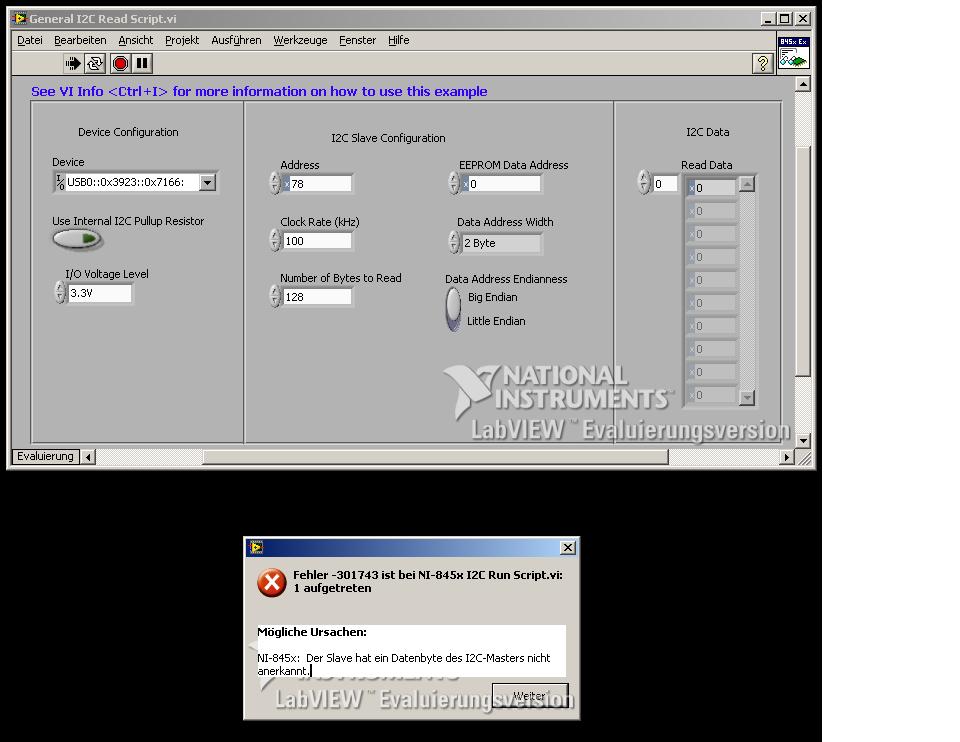
Task: Open the Fenster menu
Action: (358, 40)
